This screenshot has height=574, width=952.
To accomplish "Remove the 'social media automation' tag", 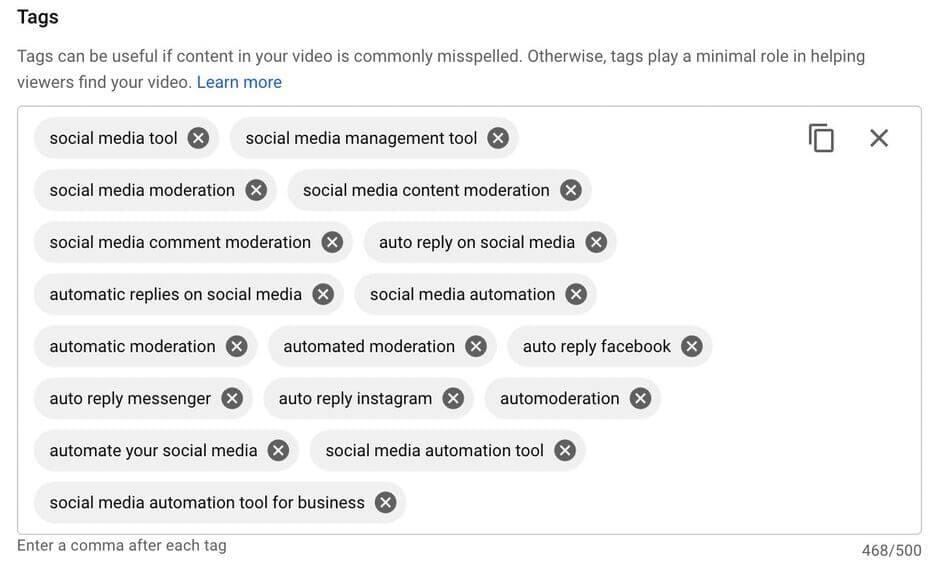I will click(576, 294).
